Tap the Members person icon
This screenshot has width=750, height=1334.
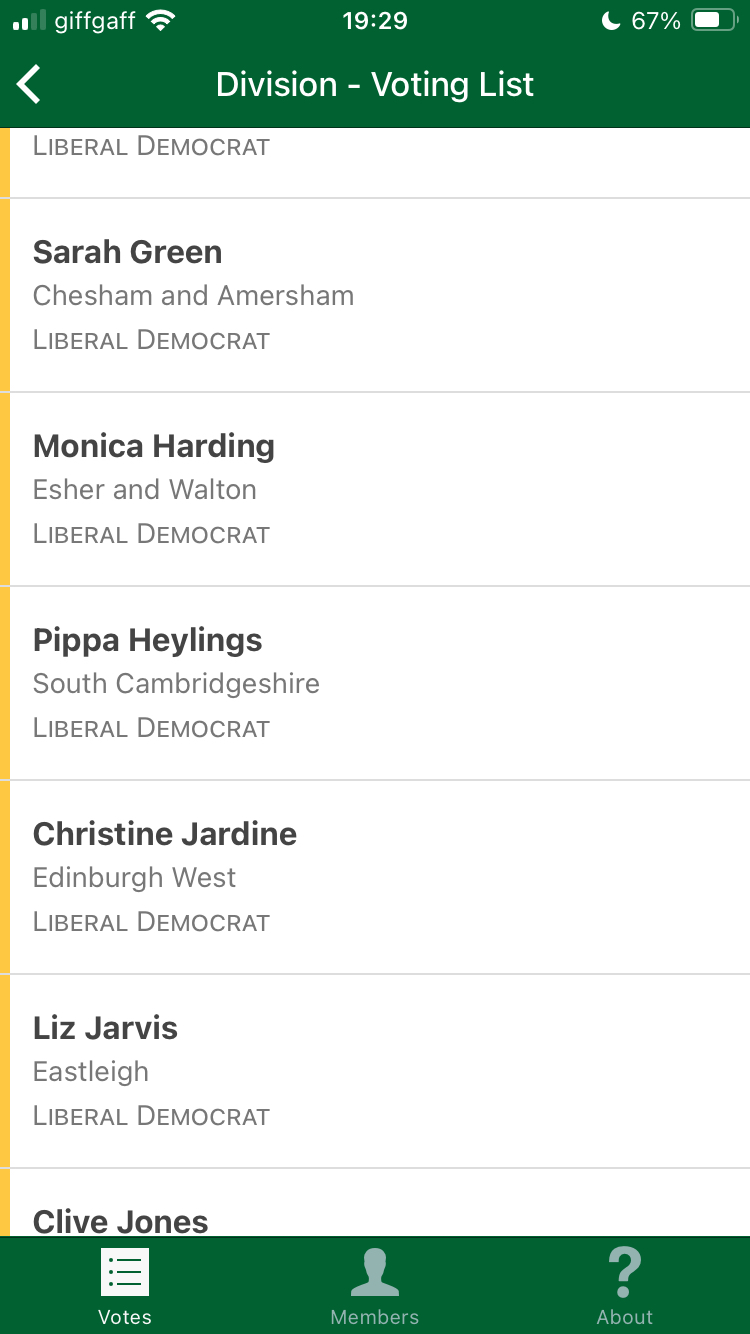(x=375, y=1272)
